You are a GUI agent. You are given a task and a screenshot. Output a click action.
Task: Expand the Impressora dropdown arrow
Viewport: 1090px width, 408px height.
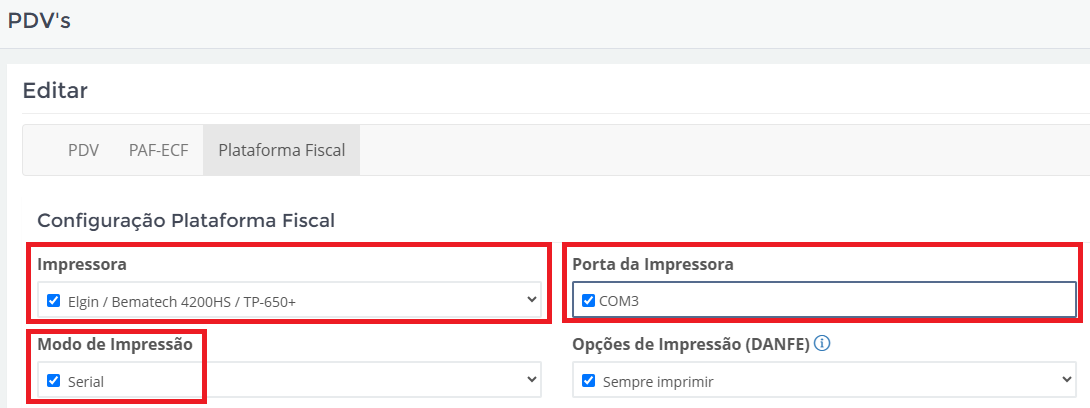pos(532,300)
